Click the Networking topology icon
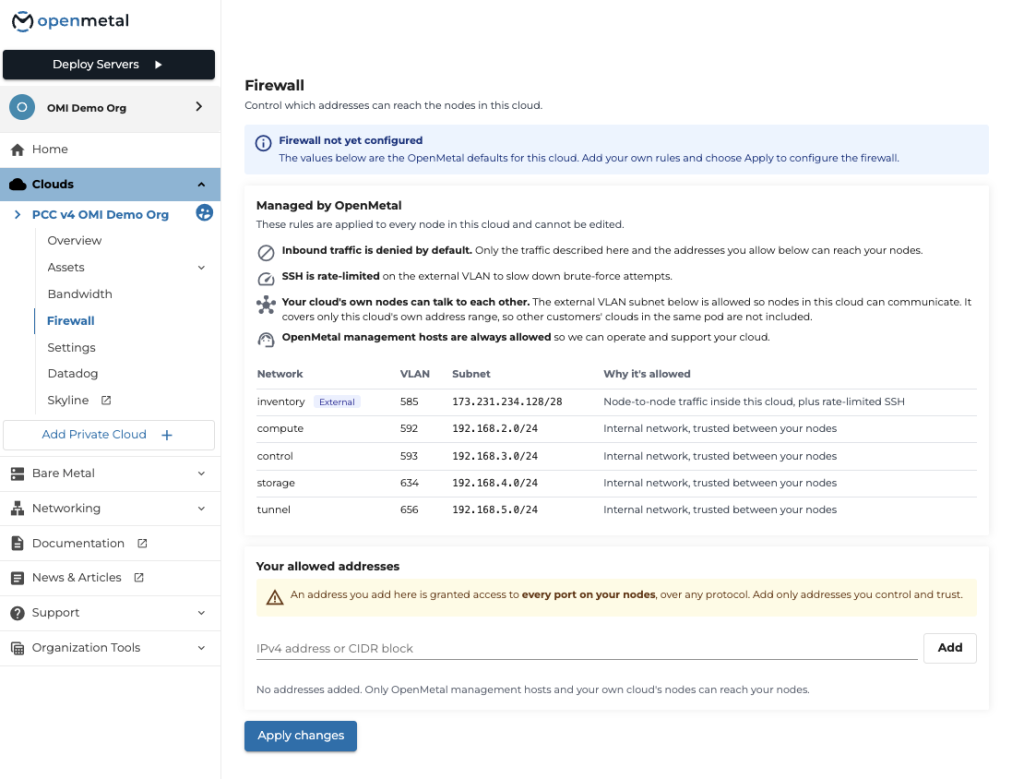Viewport: 1024px width, 779px height. coord(18,509)
